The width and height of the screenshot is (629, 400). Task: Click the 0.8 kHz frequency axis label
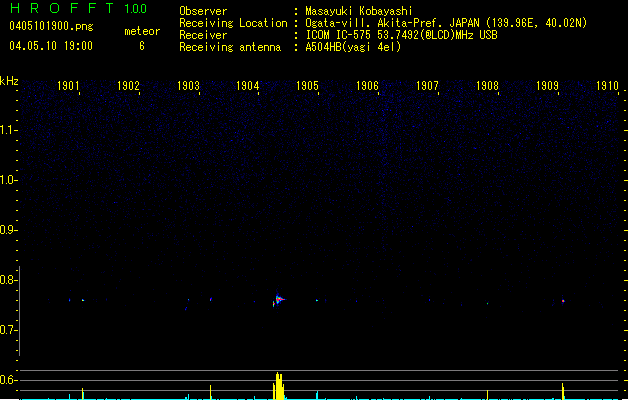(8, 280)
